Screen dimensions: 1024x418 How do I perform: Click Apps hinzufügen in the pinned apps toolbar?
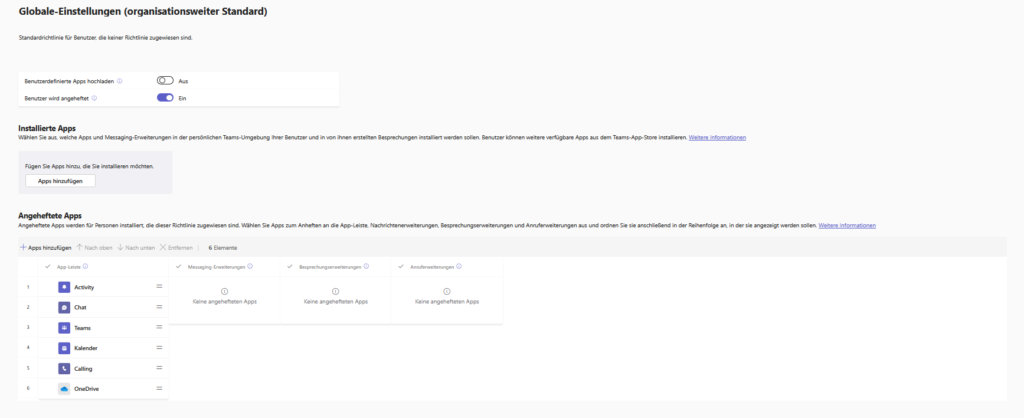[x=46, y=246]
